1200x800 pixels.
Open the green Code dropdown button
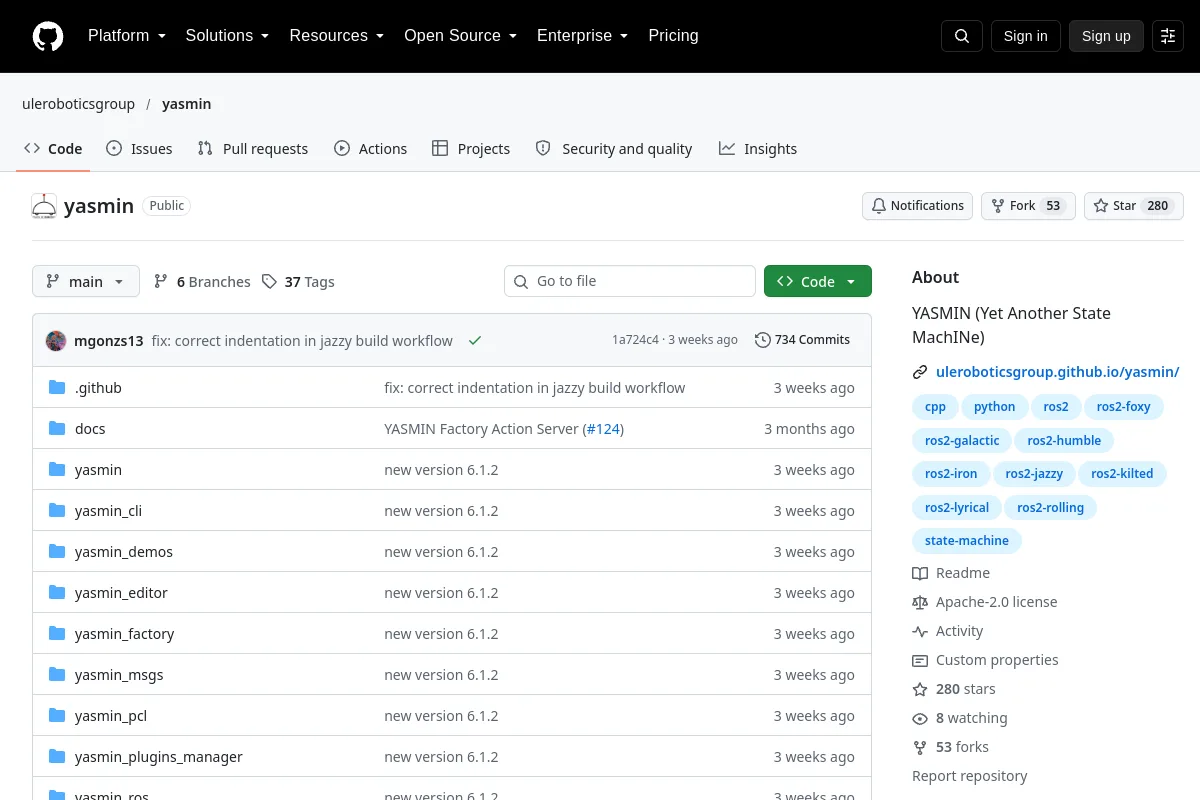click(818, 281)
